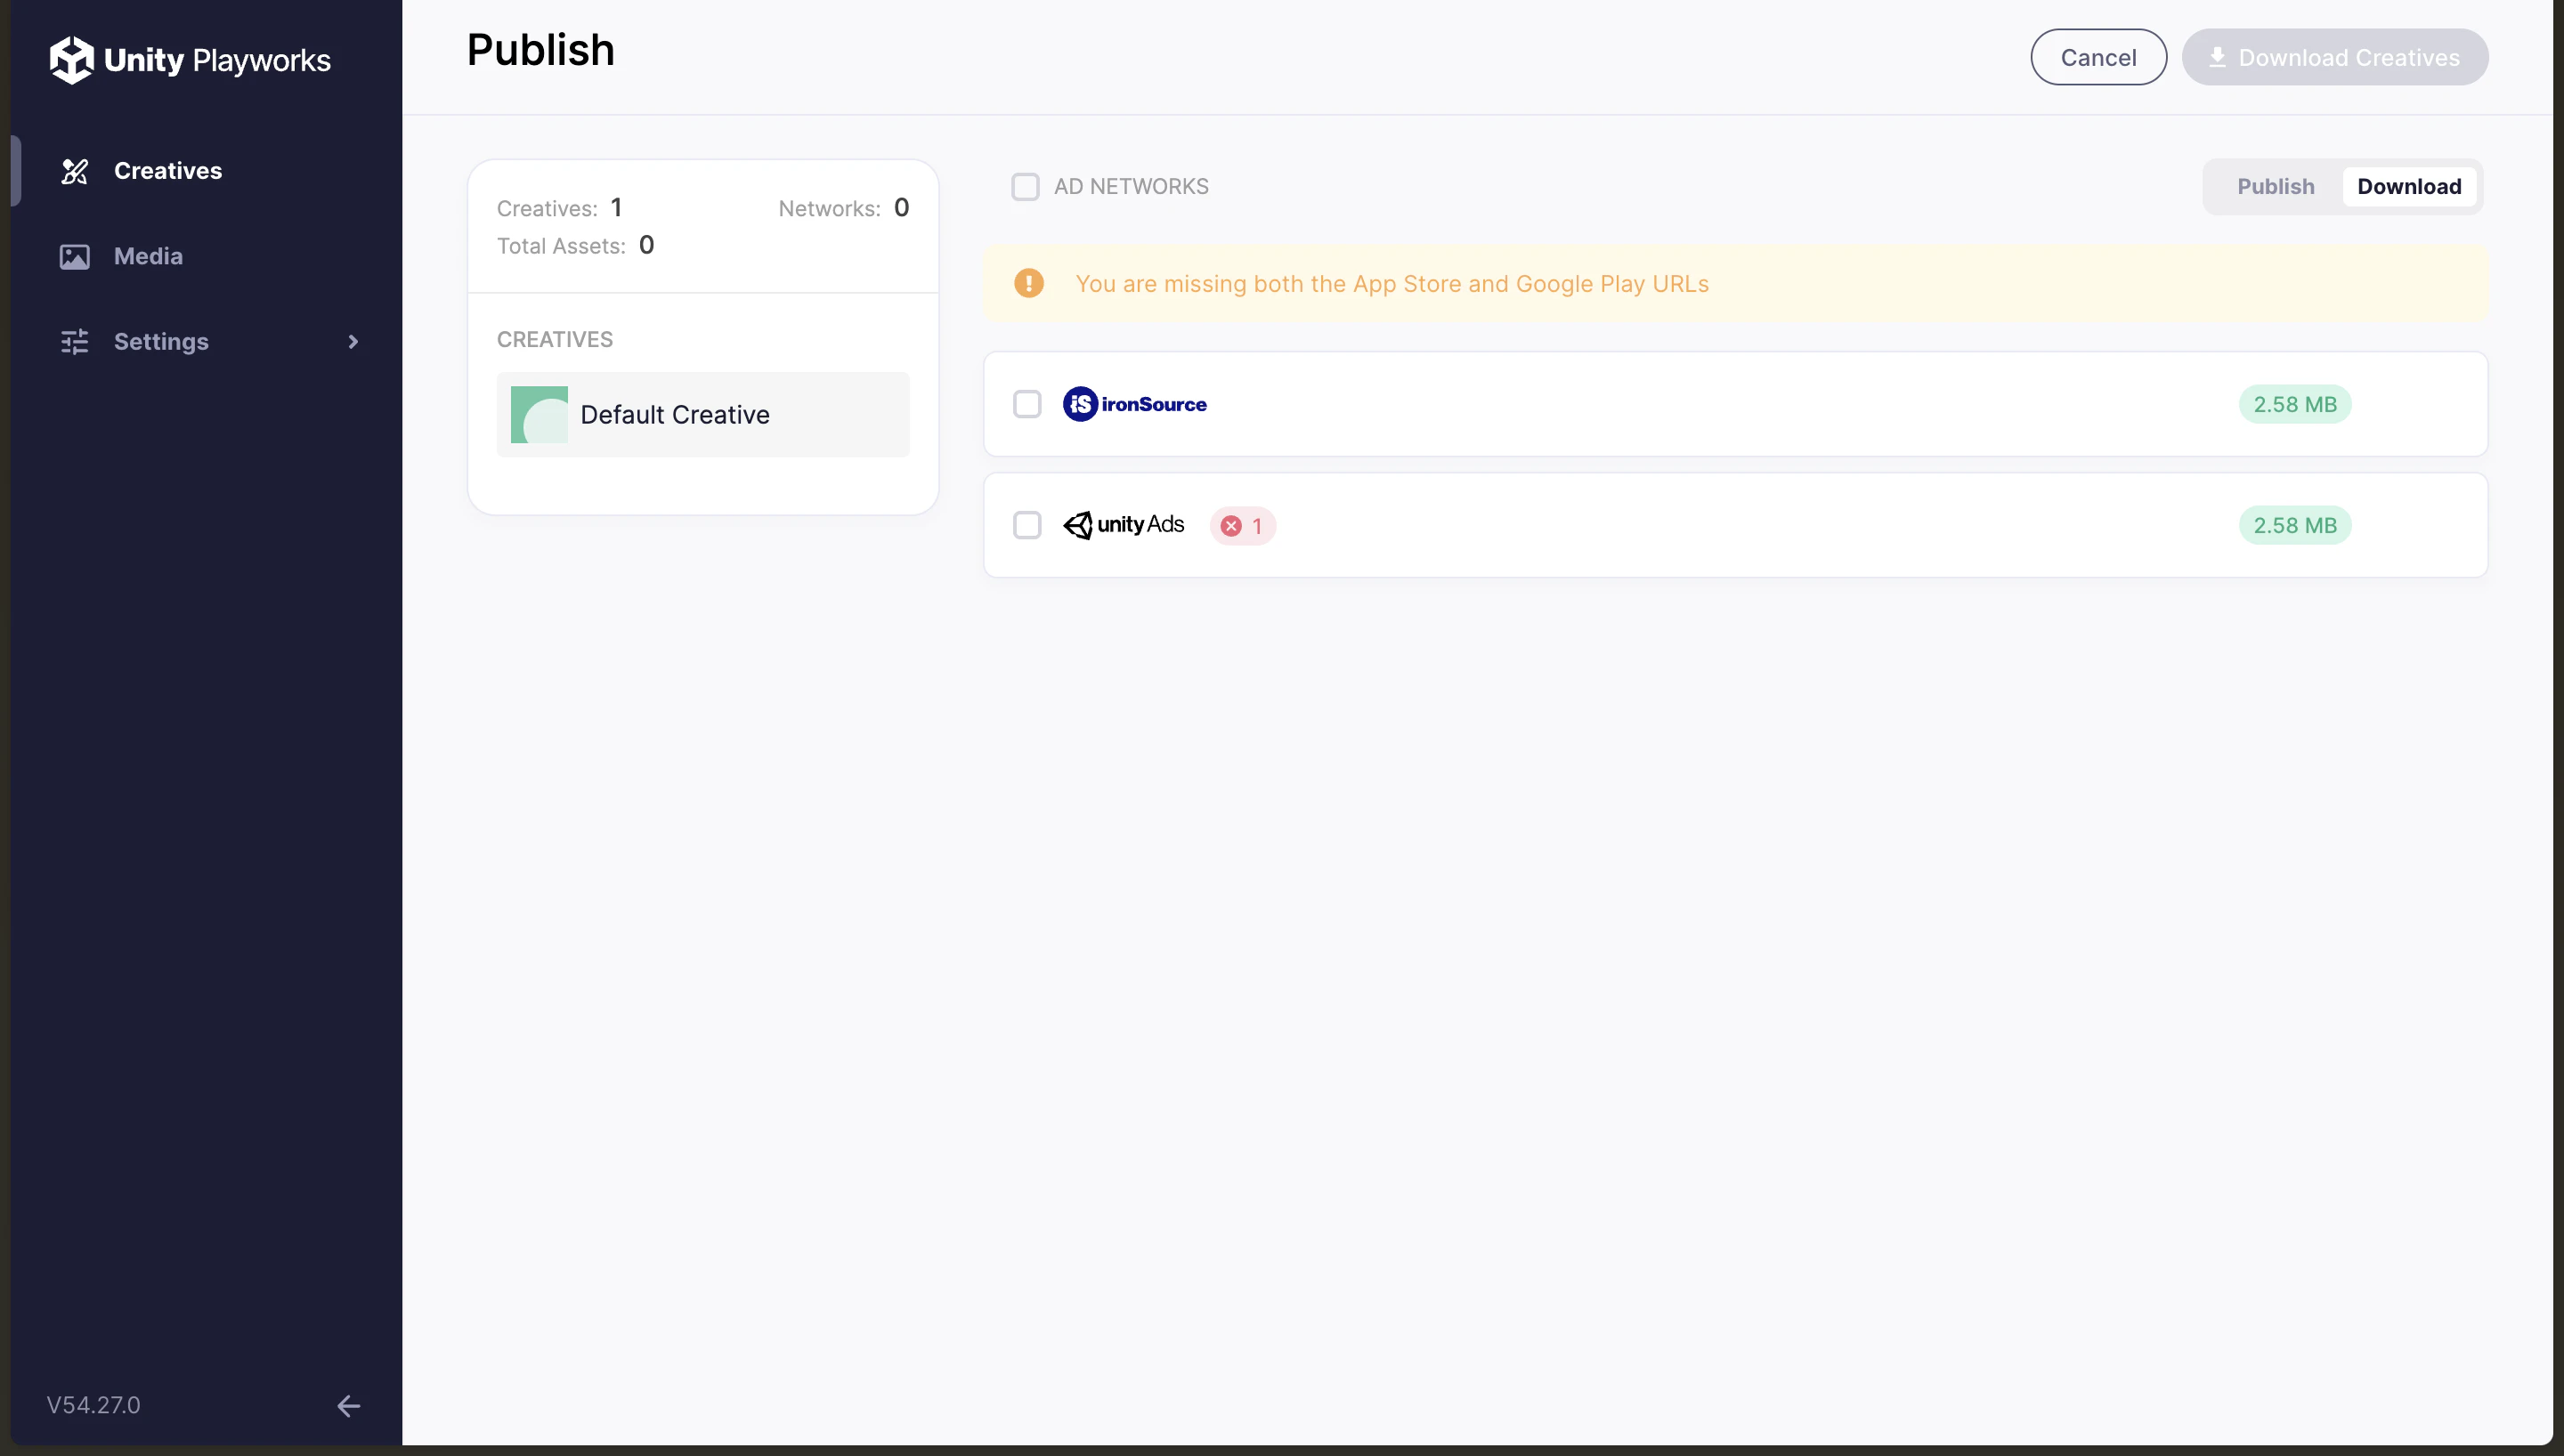
Task: Click the Creatives count value
Action: pos(616,208)
